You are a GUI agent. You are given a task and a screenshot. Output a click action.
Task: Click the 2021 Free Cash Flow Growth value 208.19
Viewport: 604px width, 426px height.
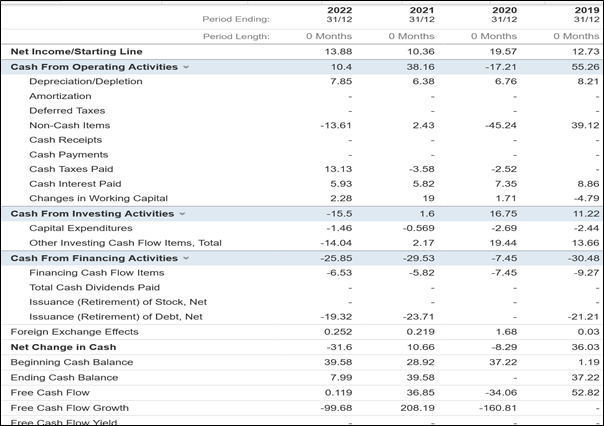pyautogui.click(x=419, y=407)
